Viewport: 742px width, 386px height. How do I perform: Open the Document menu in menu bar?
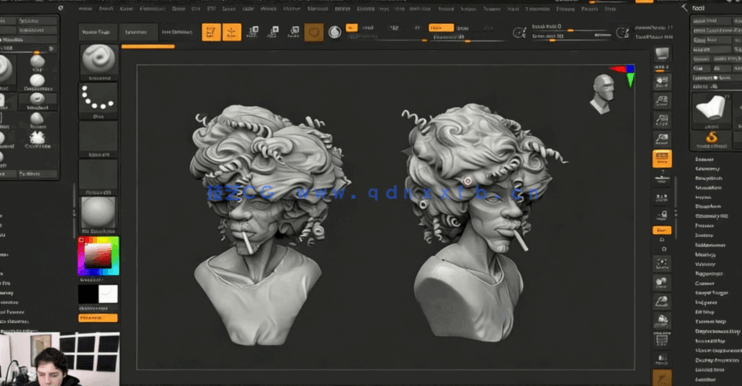point(152,9)
